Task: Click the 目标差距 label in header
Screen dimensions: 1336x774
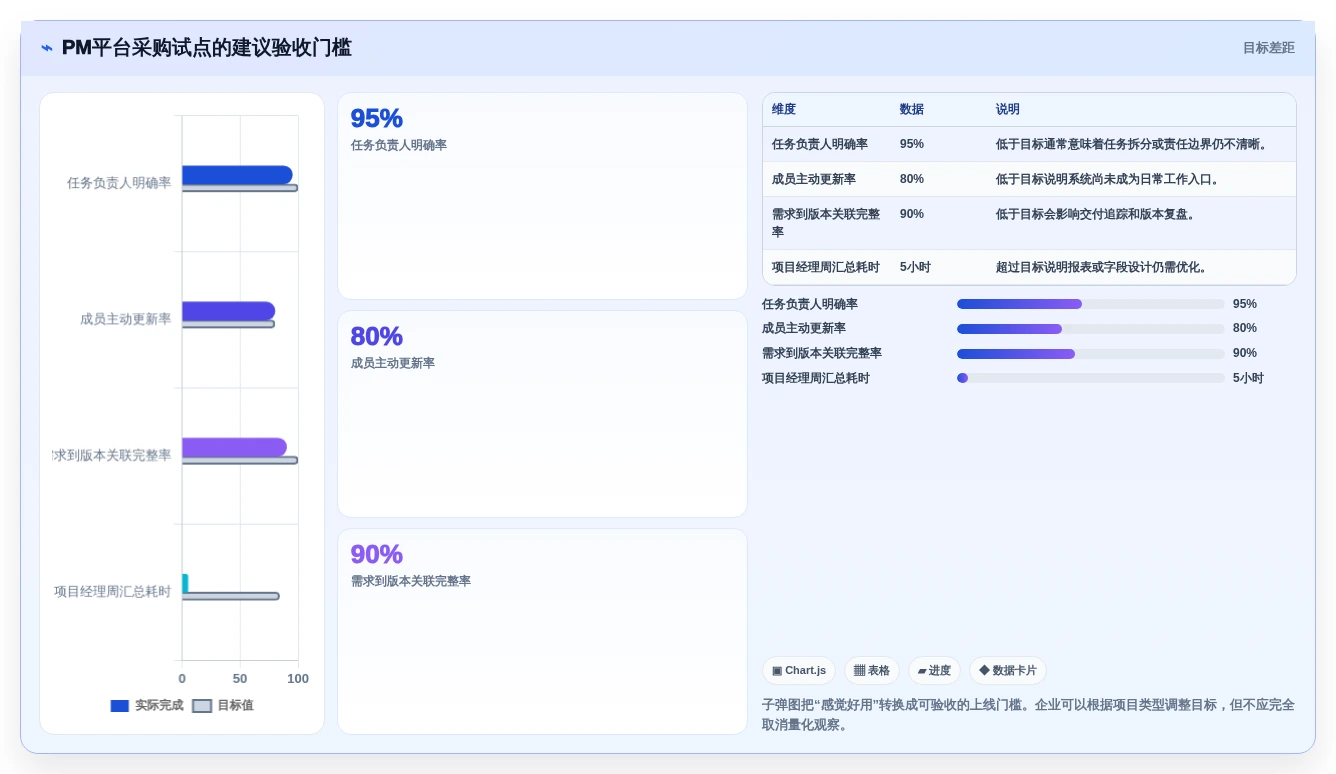Action: pos(1268,48)
